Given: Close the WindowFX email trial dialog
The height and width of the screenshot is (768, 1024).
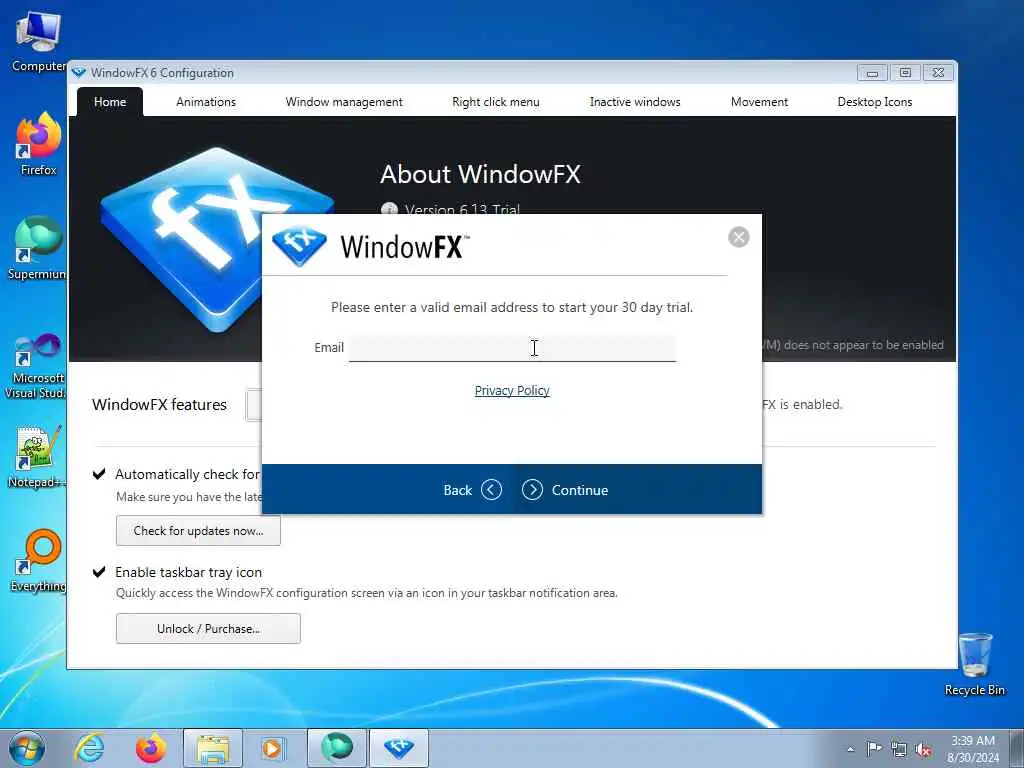Looking at the screenshot, I should 739,237.
